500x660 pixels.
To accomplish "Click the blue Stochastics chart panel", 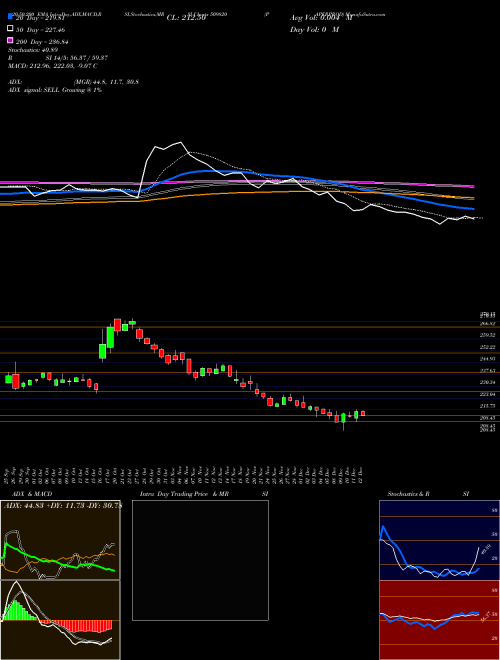I will 439,540.
